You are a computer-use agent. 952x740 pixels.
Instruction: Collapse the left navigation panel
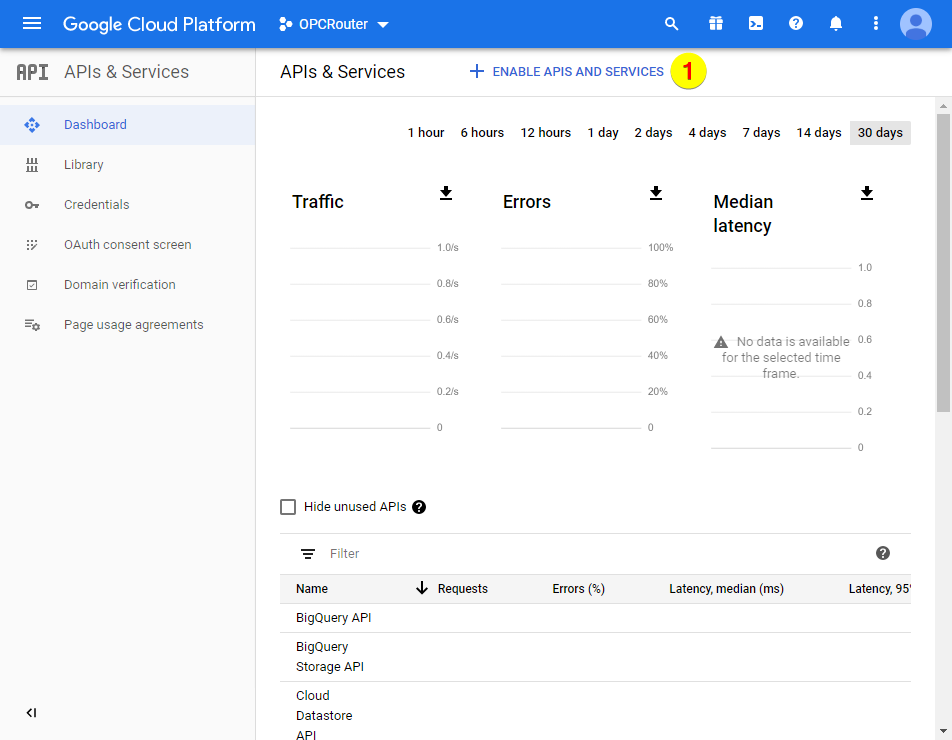pos(31,713)
